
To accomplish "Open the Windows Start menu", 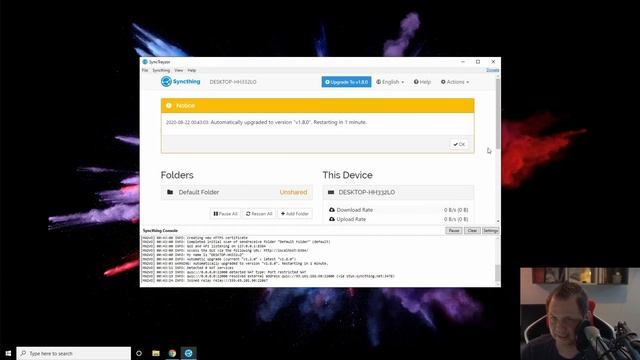I will click(x=8, y=353).
